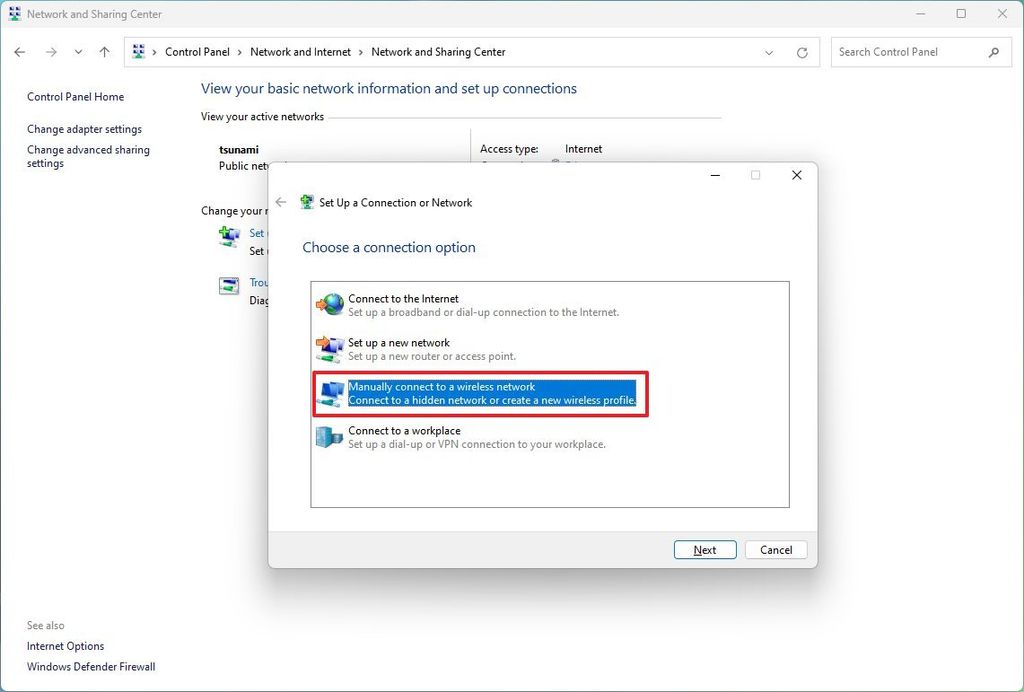The image size is (1024, 692).
Task: Open Windows Defender Firewall
Action: click(x=90, y=666)
